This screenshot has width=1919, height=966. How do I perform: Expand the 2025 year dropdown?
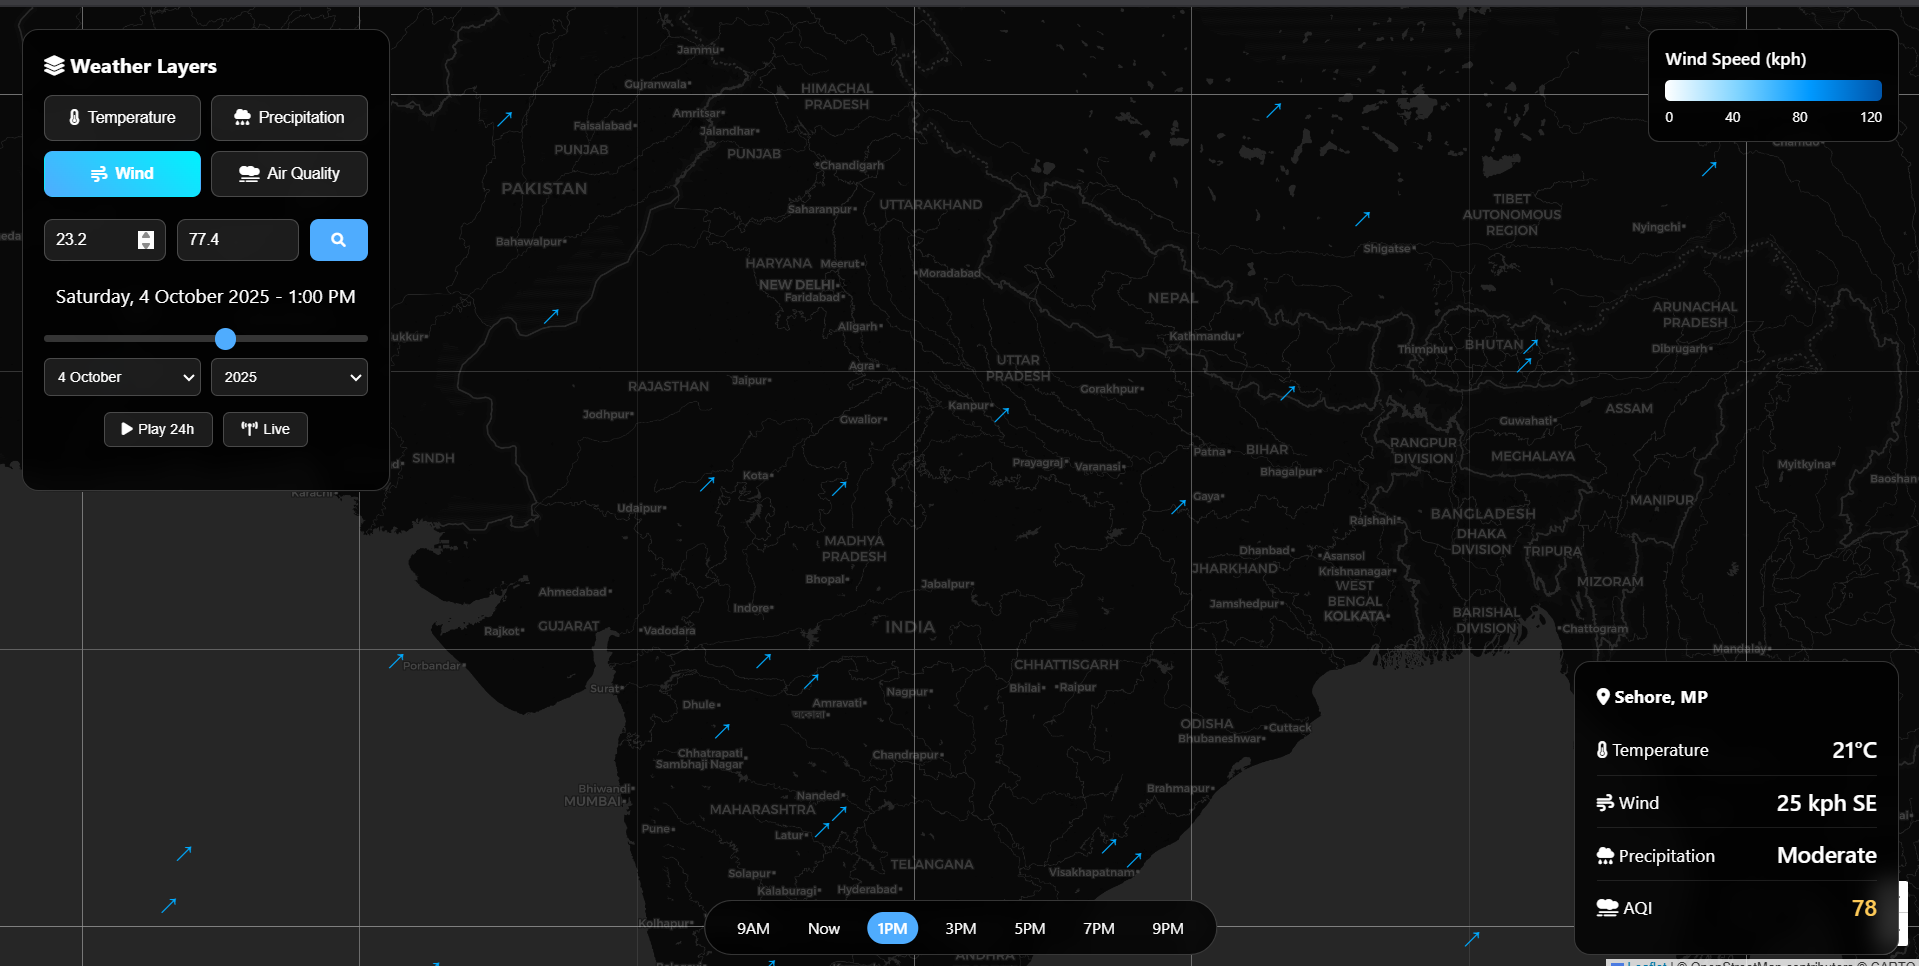(x=289, y=377)
